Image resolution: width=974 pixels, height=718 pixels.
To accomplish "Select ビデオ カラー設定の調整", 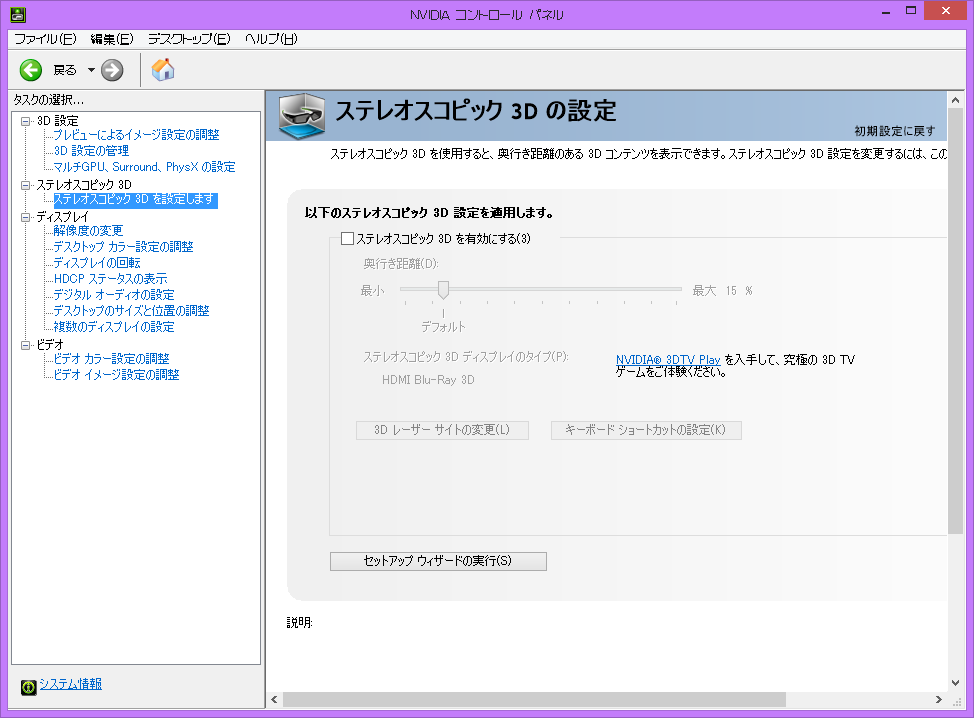I will [111, 359].
